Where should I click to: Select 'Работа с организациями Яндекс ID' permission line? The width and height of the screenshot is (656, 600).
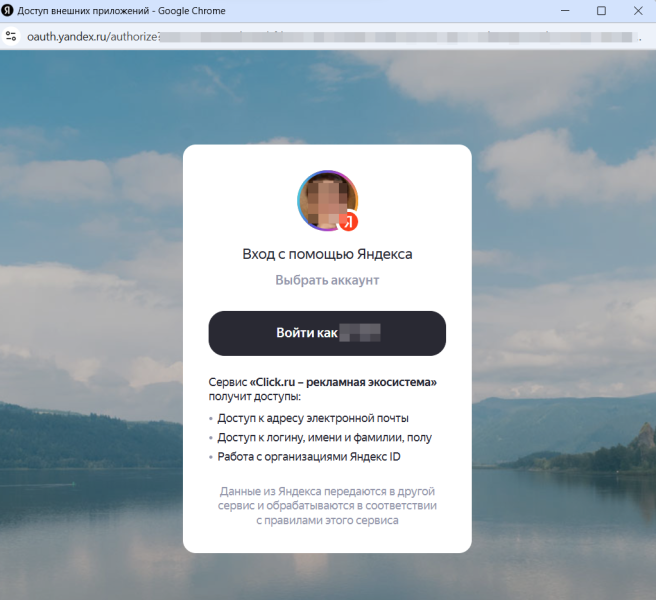tap(309, 456)
